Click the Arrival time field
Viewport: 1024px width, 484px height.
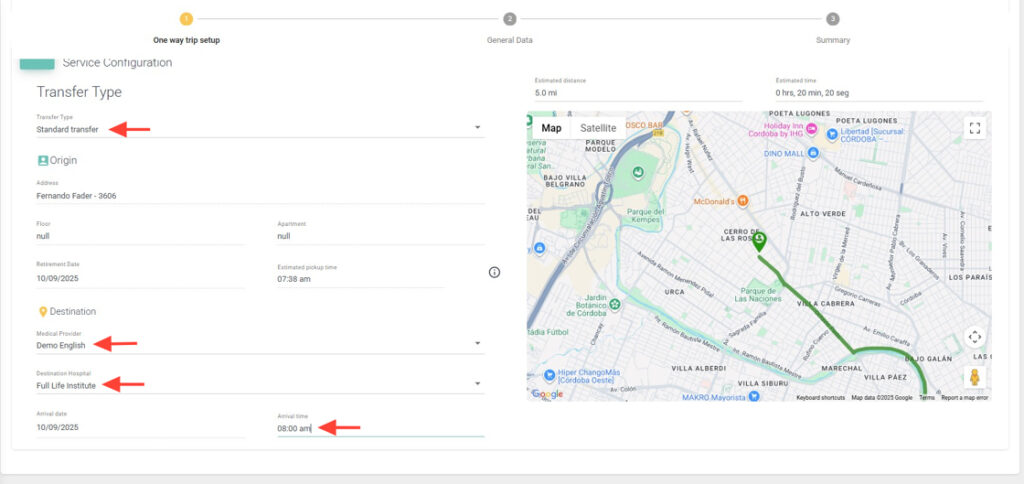pyautogui.click(x=380, y=428)
